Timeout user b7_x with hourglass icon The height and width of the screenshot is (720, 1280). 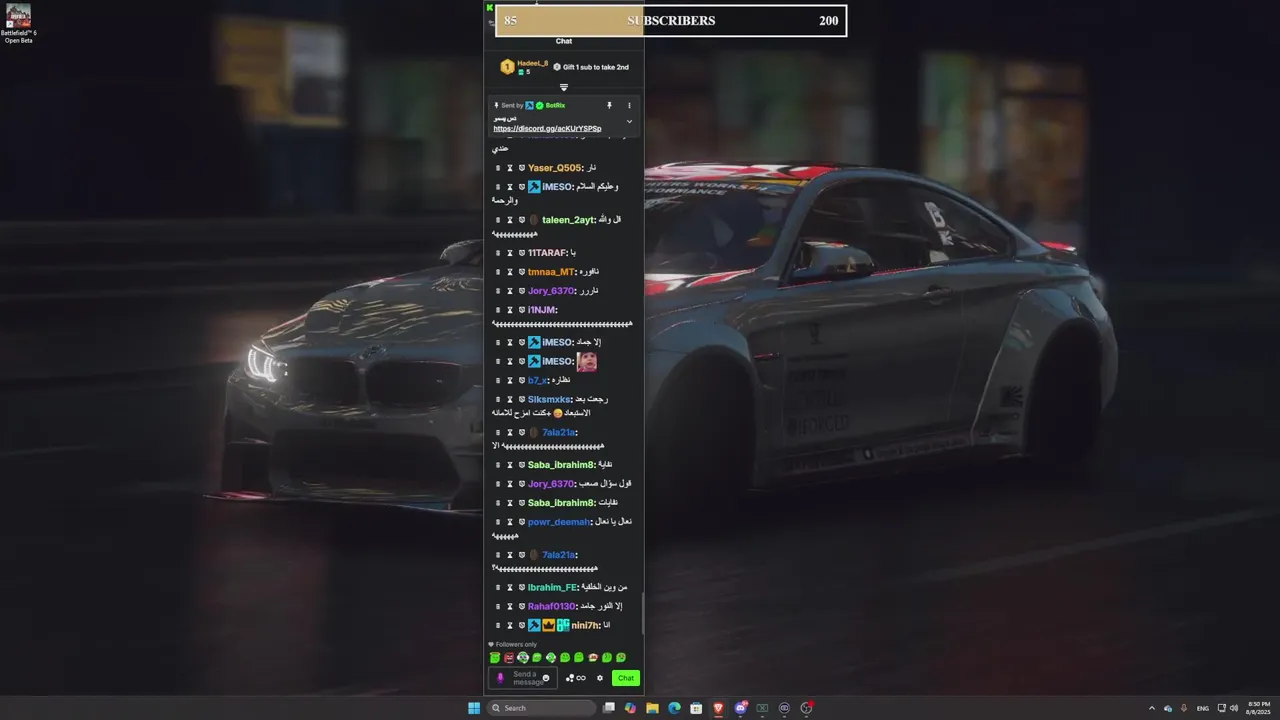[510, 380]
